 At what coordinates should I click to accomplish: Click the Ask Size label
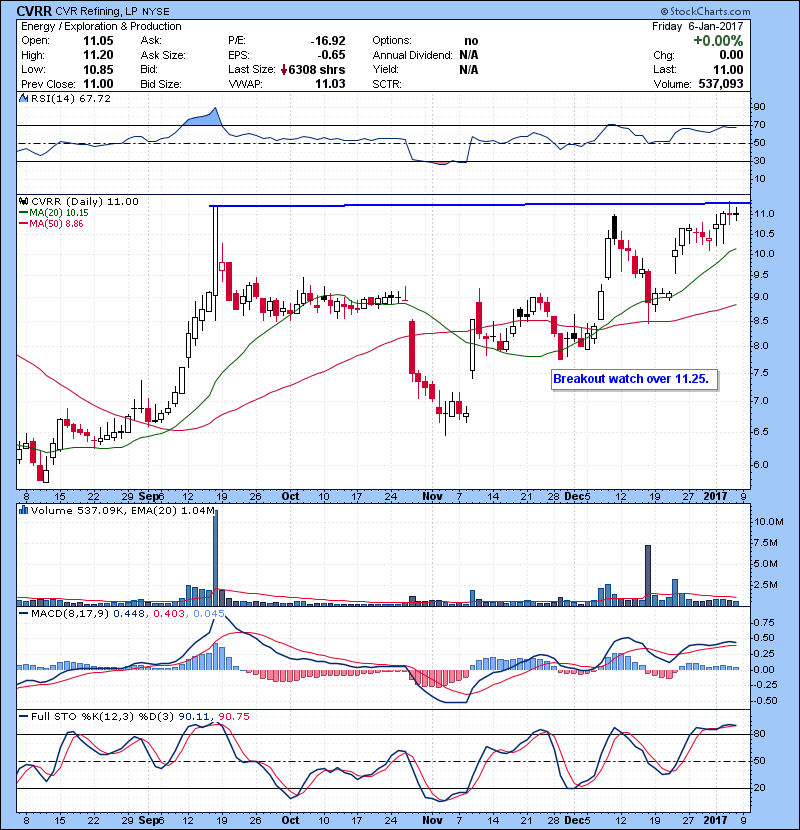click(x=163, y=55)
